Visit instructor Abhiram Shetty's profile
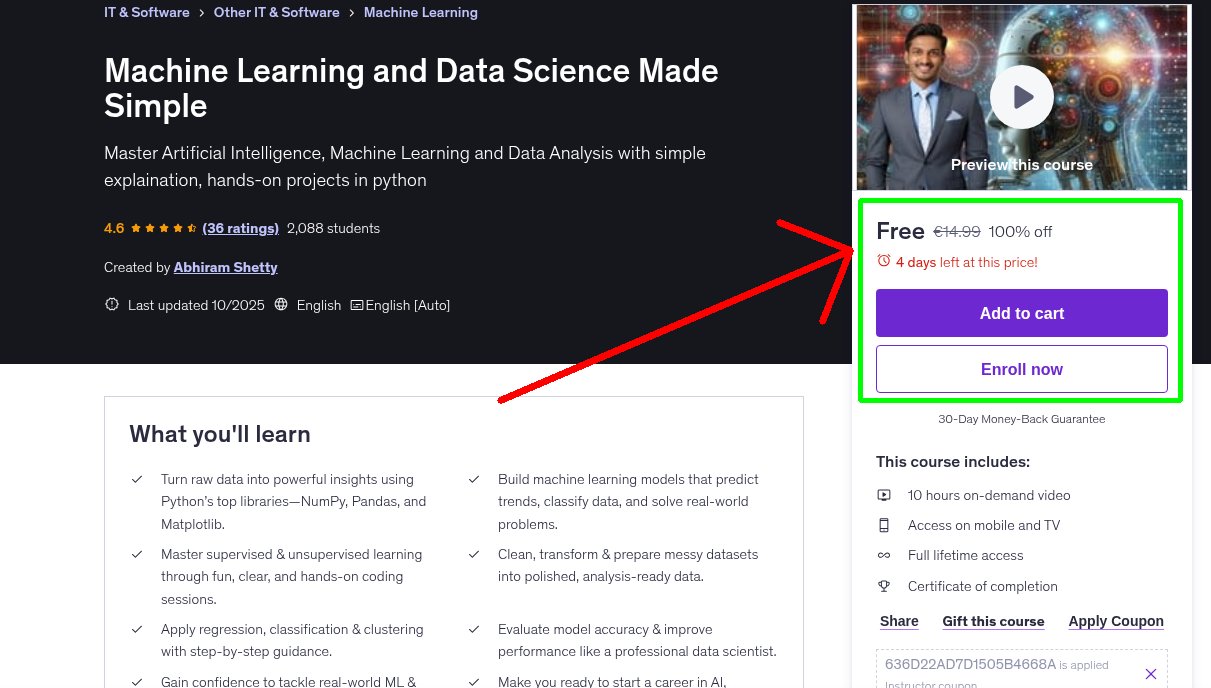The height and width of the screenshot is (688, 1211). pos(225,267)
